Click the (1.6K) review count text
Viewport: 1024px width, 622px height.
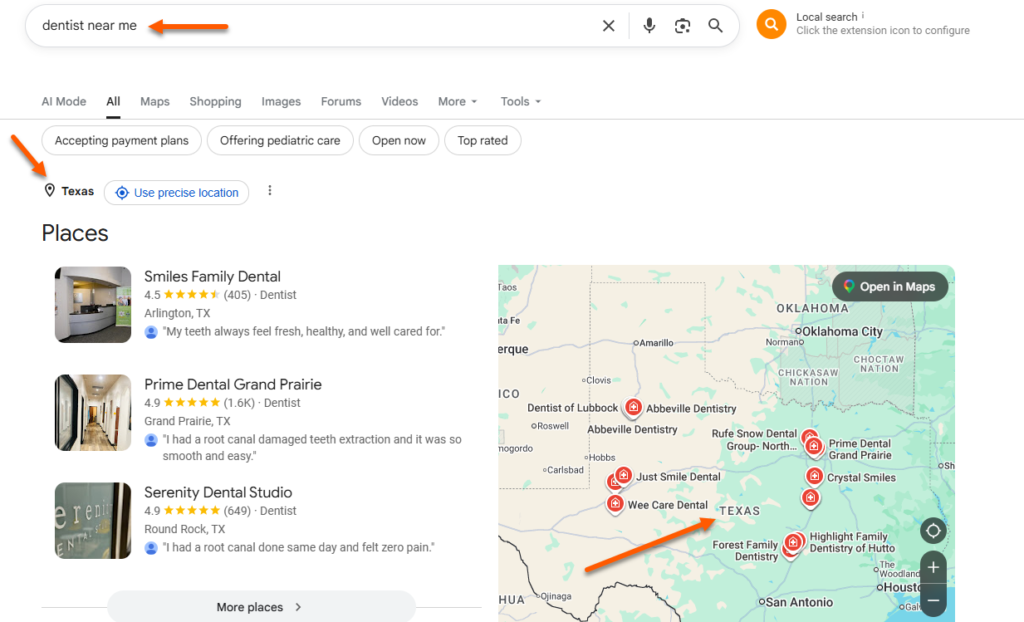pyautogui.click(x=239, y=402)
